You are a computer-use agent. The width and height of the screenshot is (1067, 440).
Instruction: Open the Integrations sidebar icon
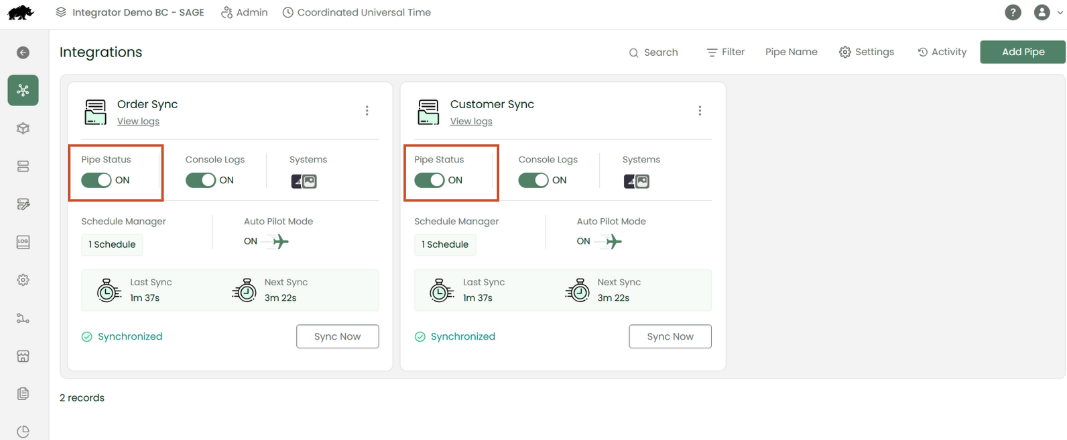click(x=23, y=90)
